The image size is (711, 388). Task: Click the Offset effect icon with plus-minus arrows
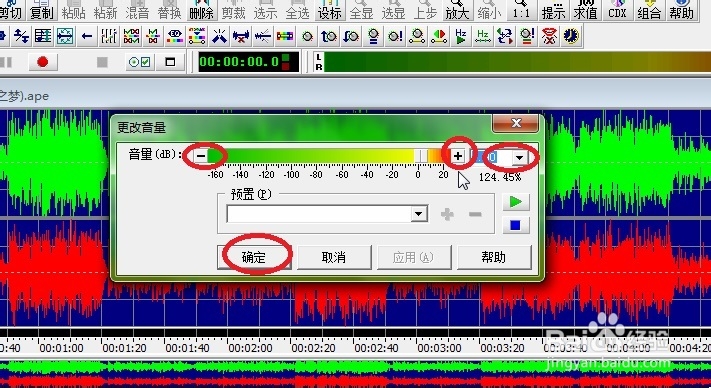[x=21, y=36]
